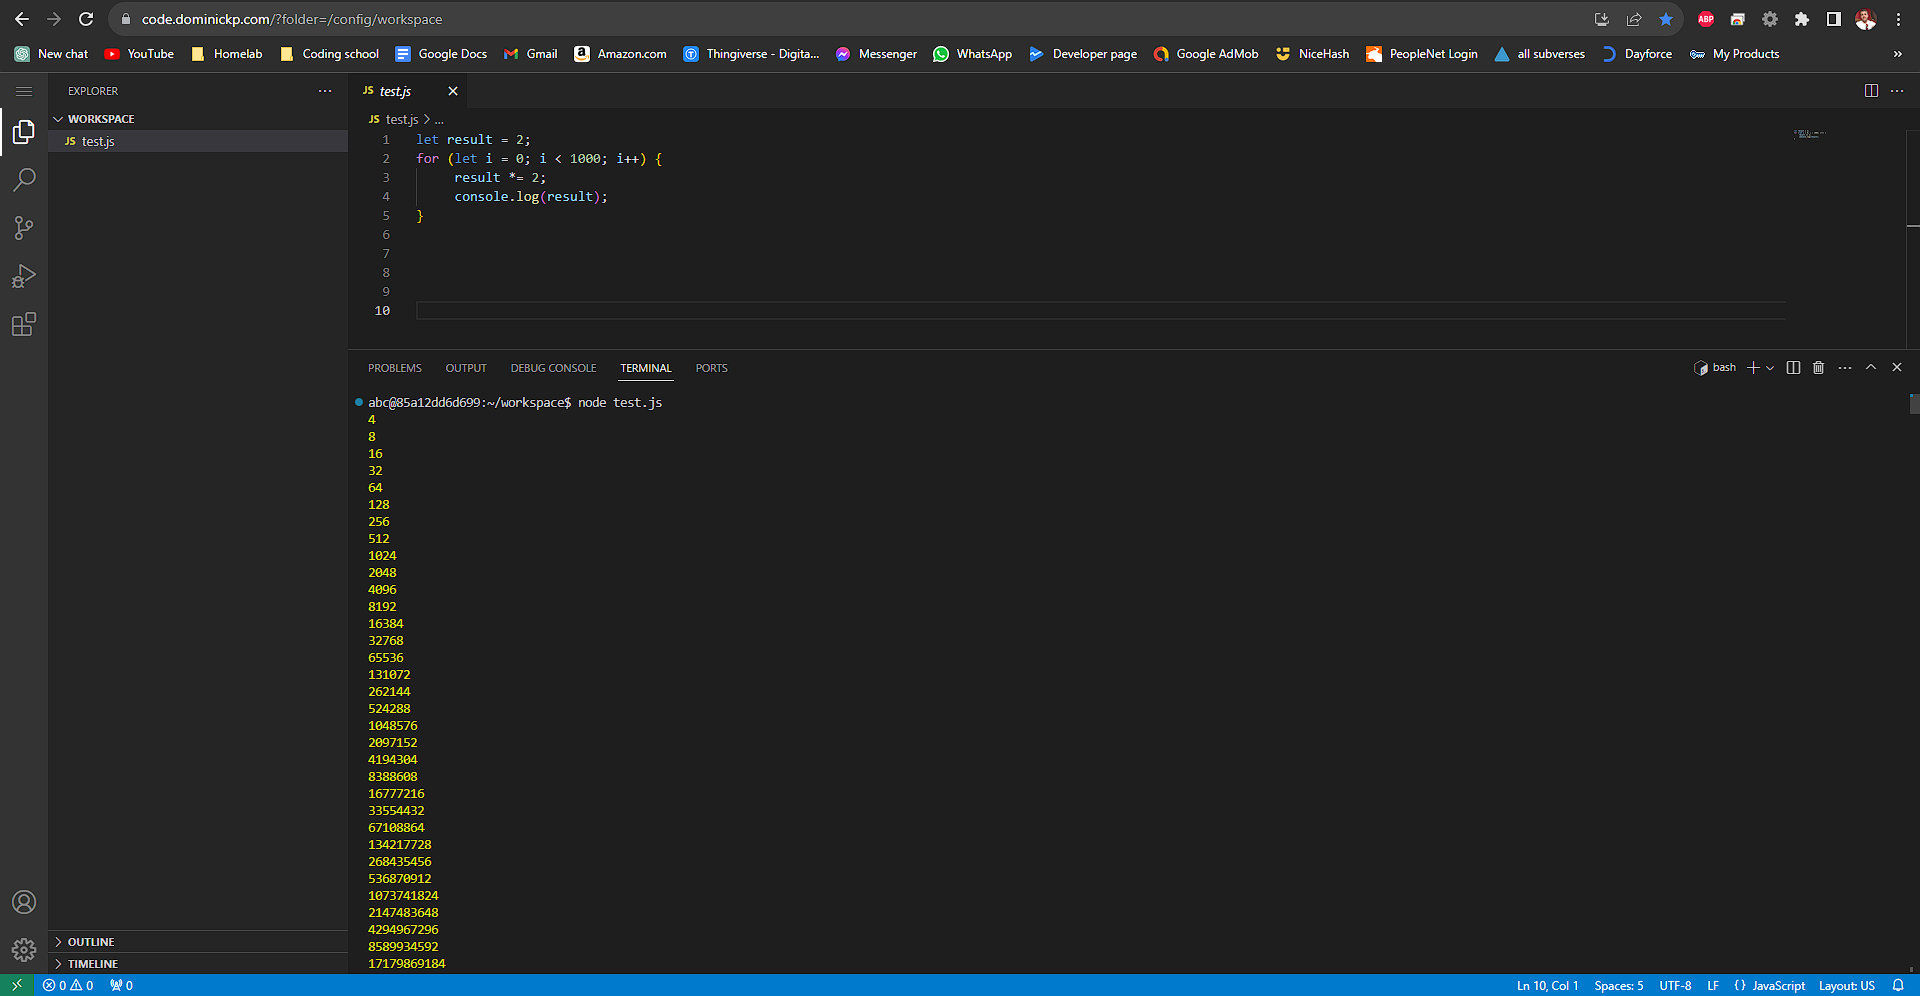This screenshot has height=996, width=1920.
Task: Click the ports forwarded status item
Action: pyautogui.click(x=122, y=985)
